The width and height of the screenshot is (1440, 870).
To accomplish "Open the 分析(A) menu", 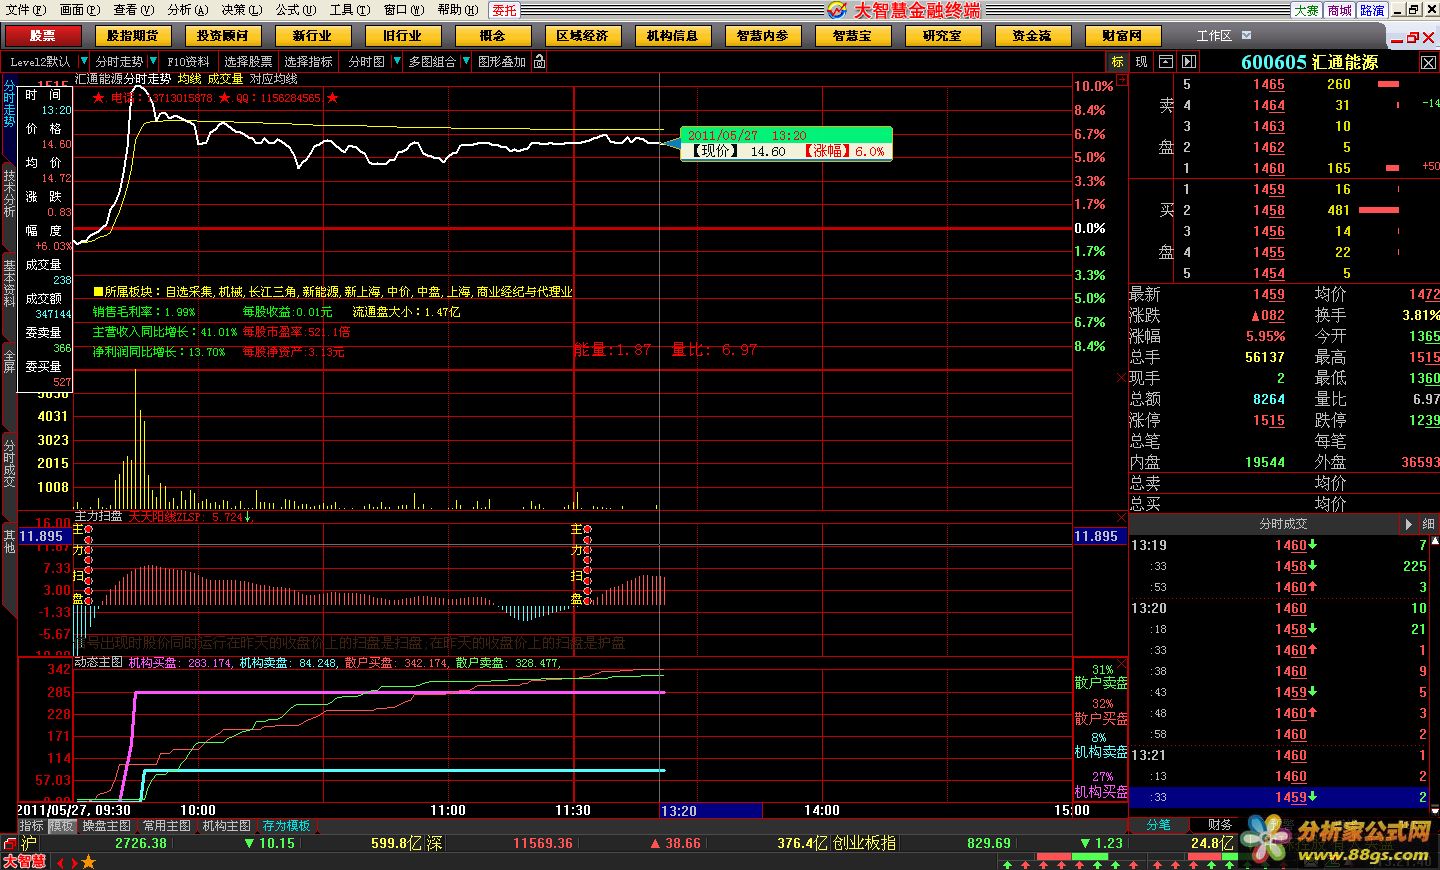I will click(x=188, y=10).
